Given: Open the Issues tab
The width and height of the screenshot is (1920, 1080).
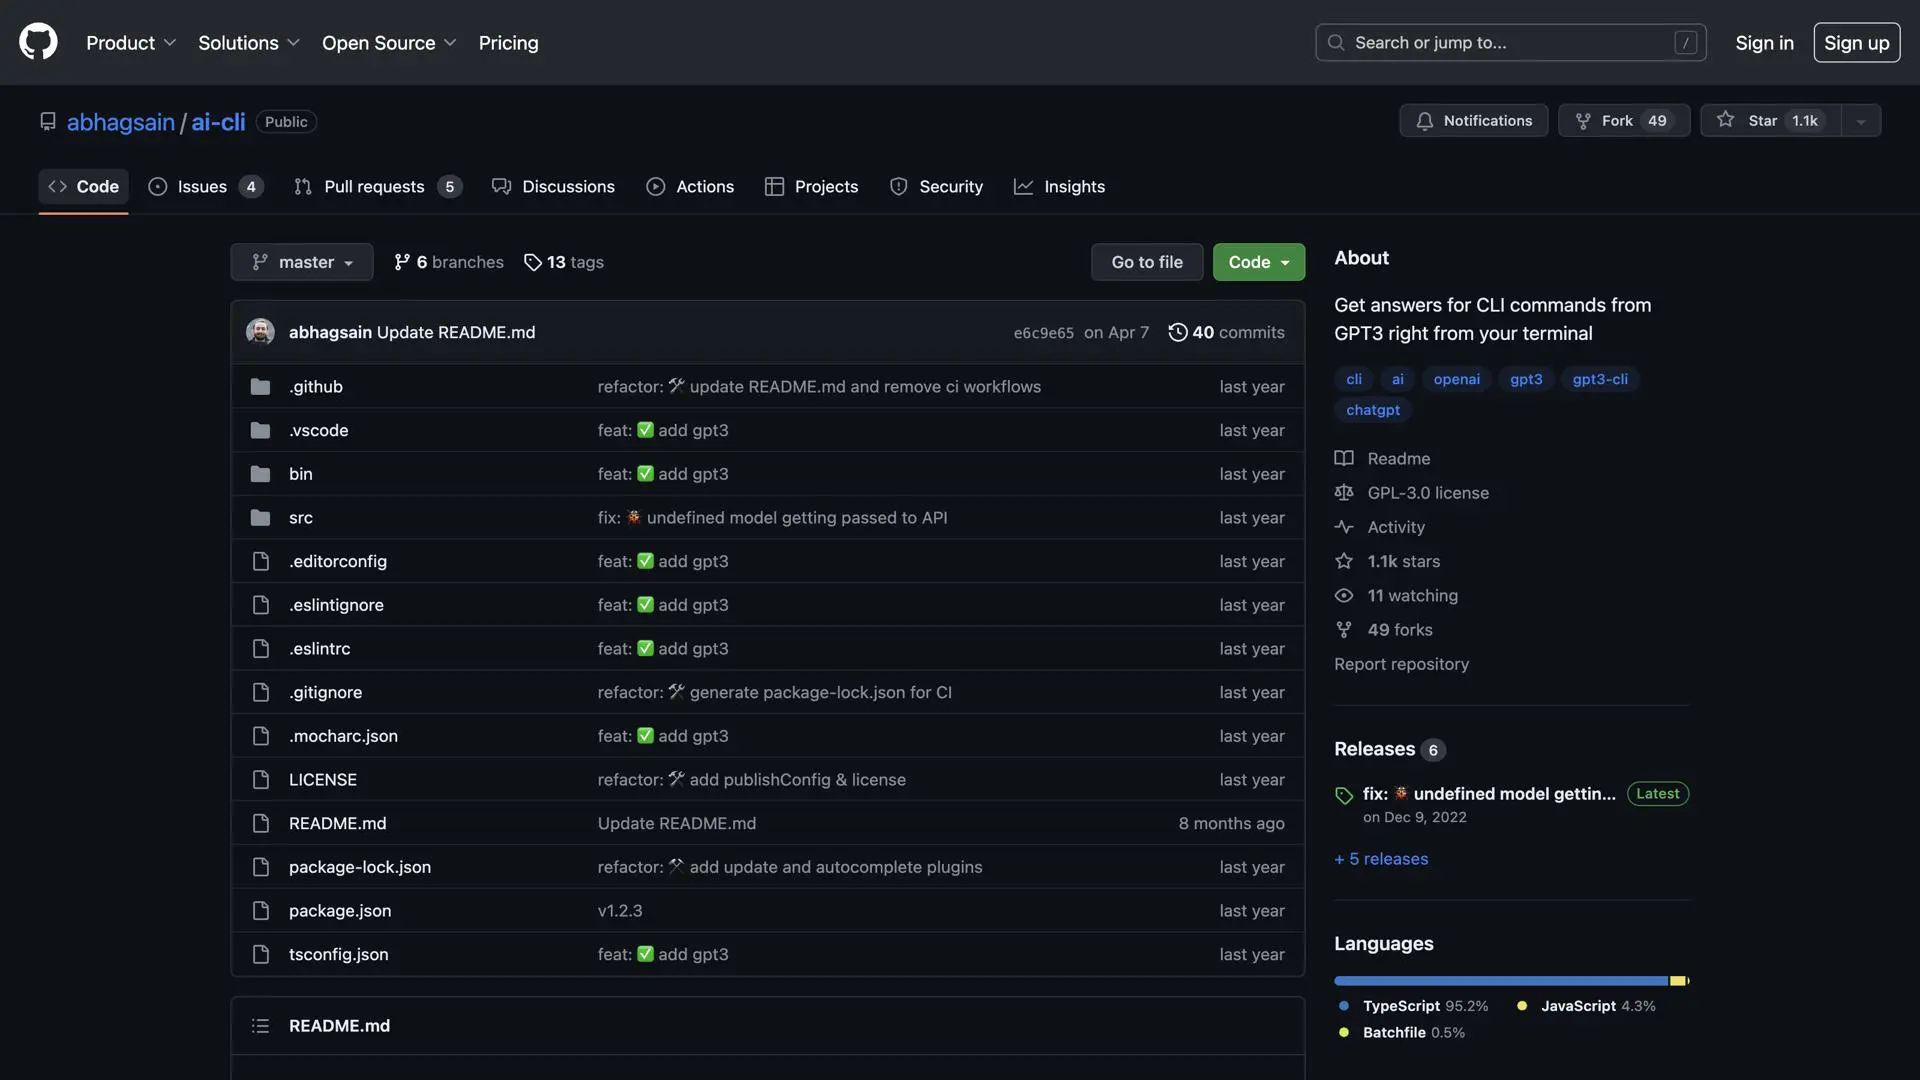Looking at the screenshot, I should (x=205, y=187).
